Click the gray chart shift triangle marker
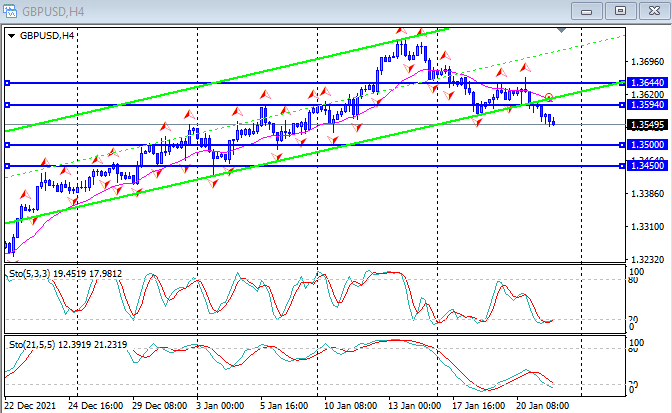This screenshot has height=413, width=672. point(561,30)
